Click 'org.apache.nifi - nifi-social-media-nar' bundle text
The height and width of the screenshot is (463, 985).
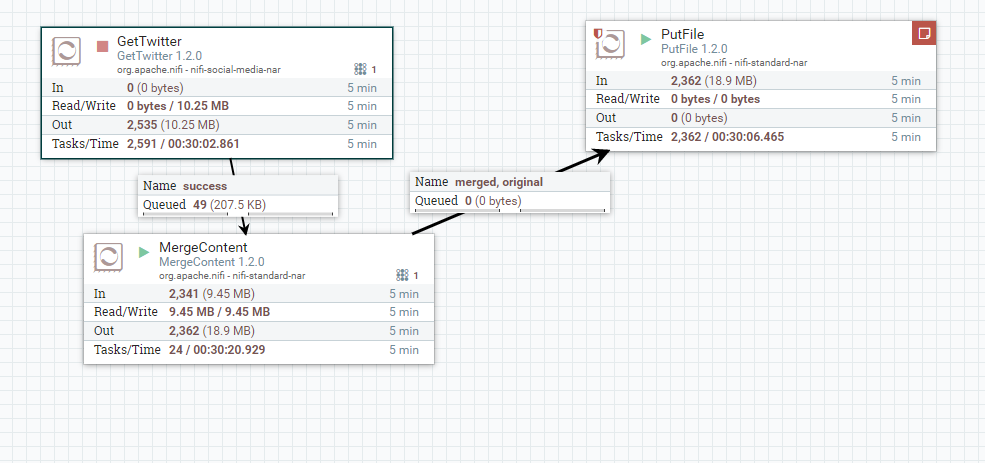click(x=199, y=70)
